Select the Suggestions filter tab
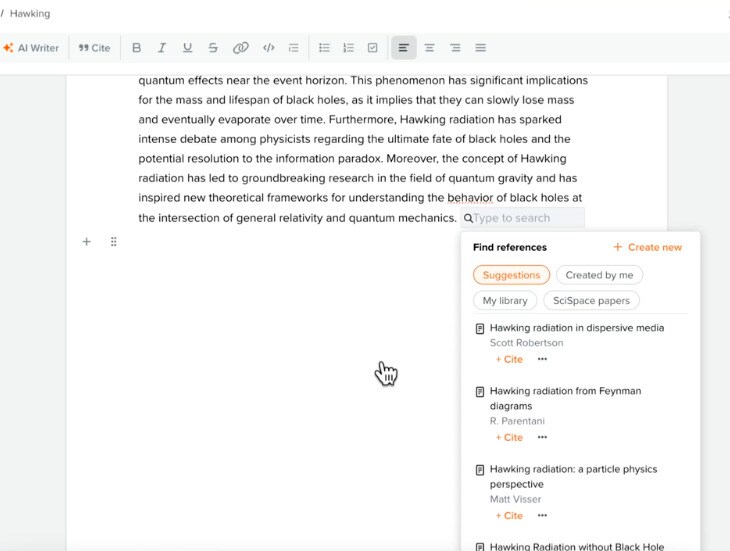Image resolution: width=730 pixels, height=551 pixels. (511, 275)
